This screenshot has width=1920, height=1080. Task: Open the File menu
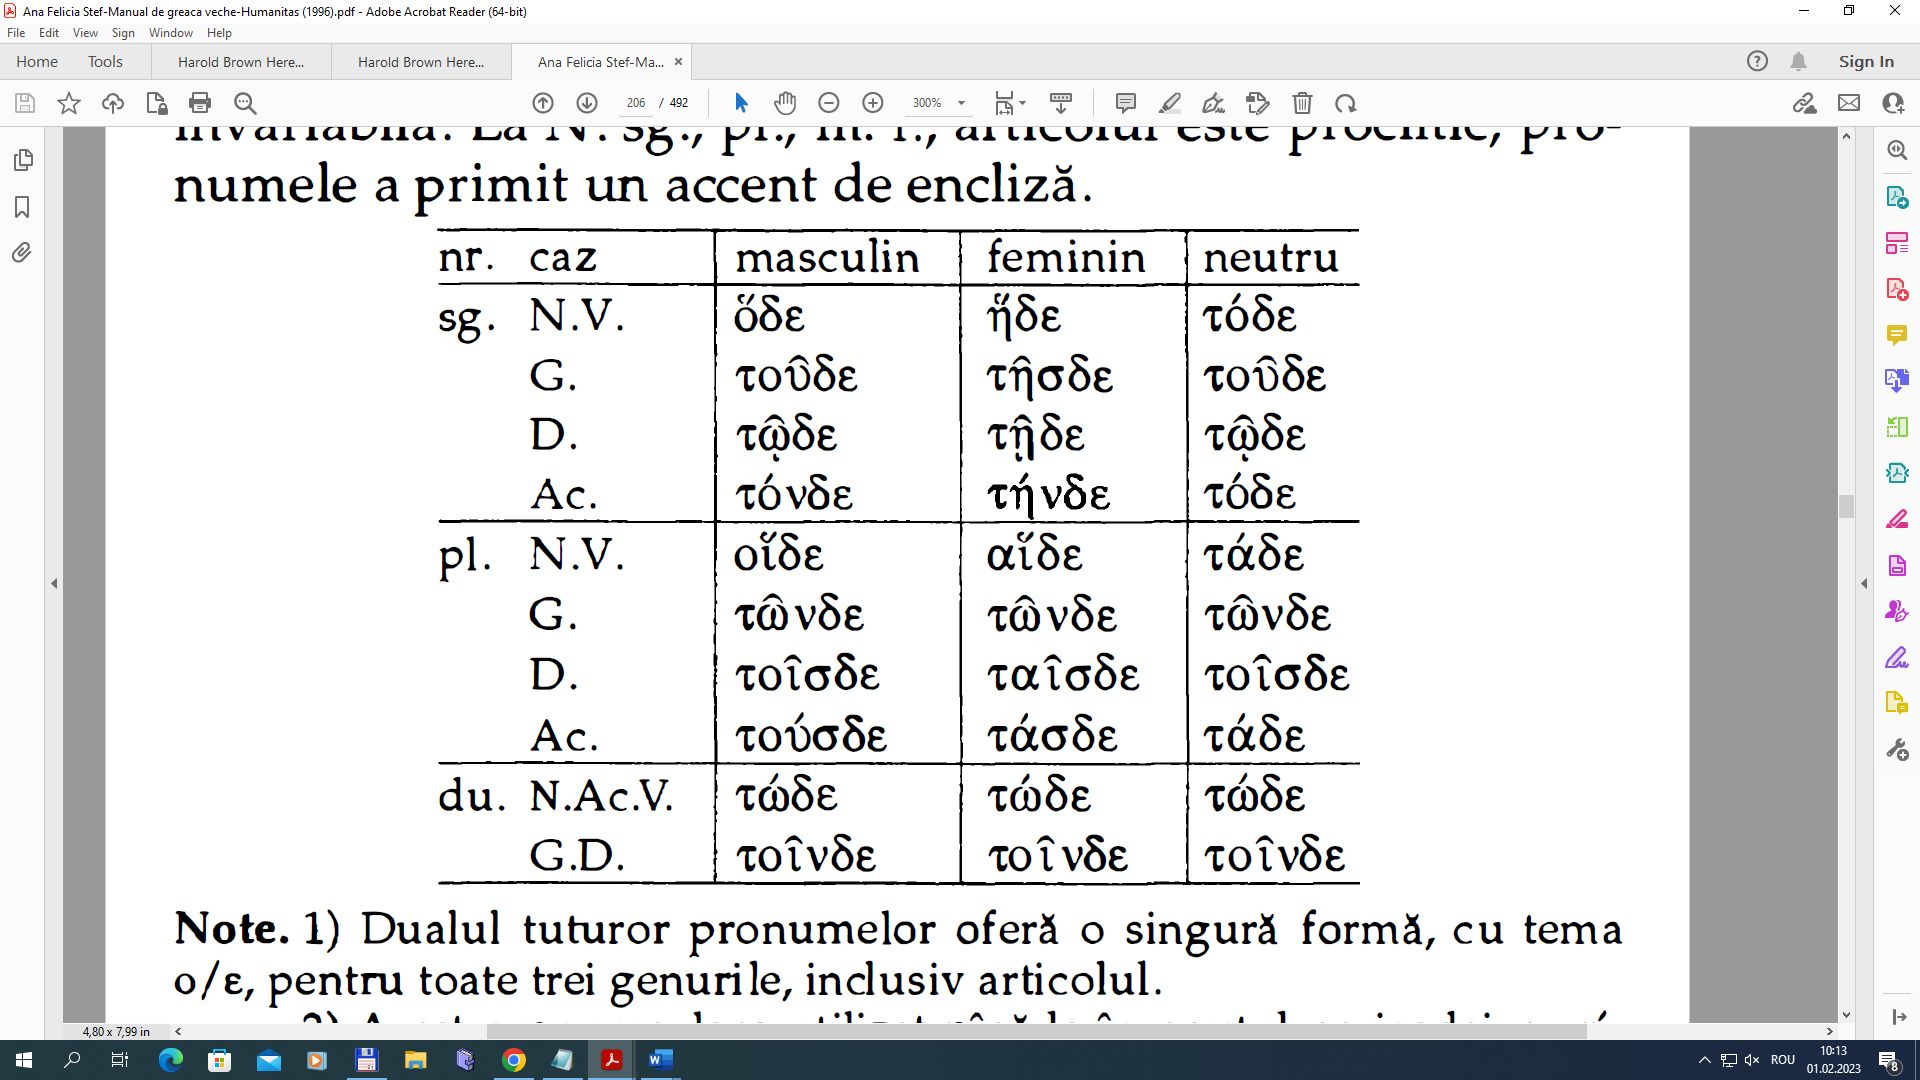tap(16, 33)
